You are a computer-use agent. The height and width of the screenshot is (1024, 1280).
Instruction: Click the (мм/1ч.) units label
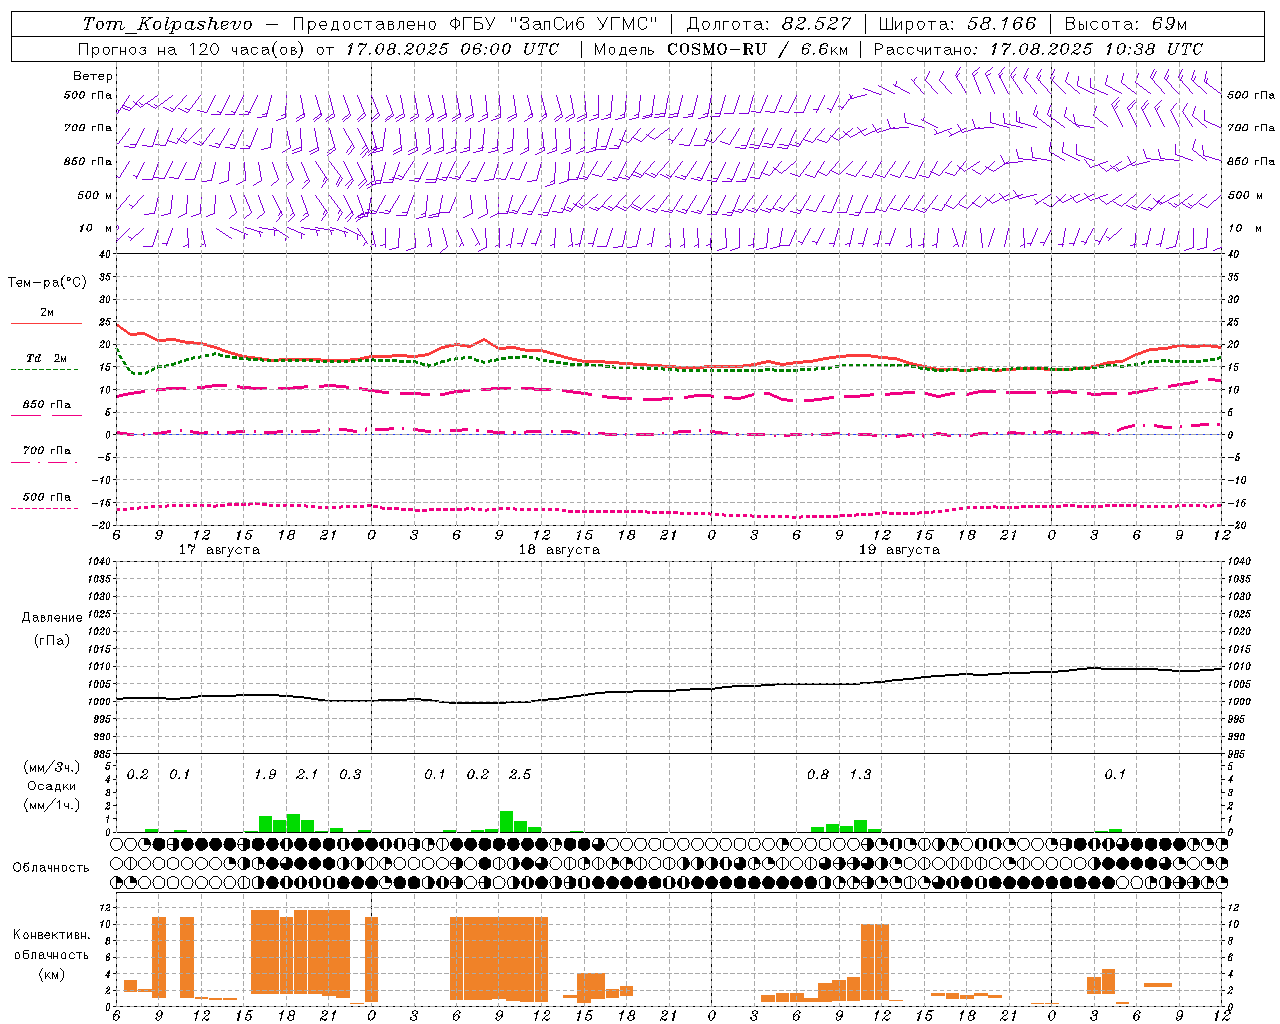52,804
